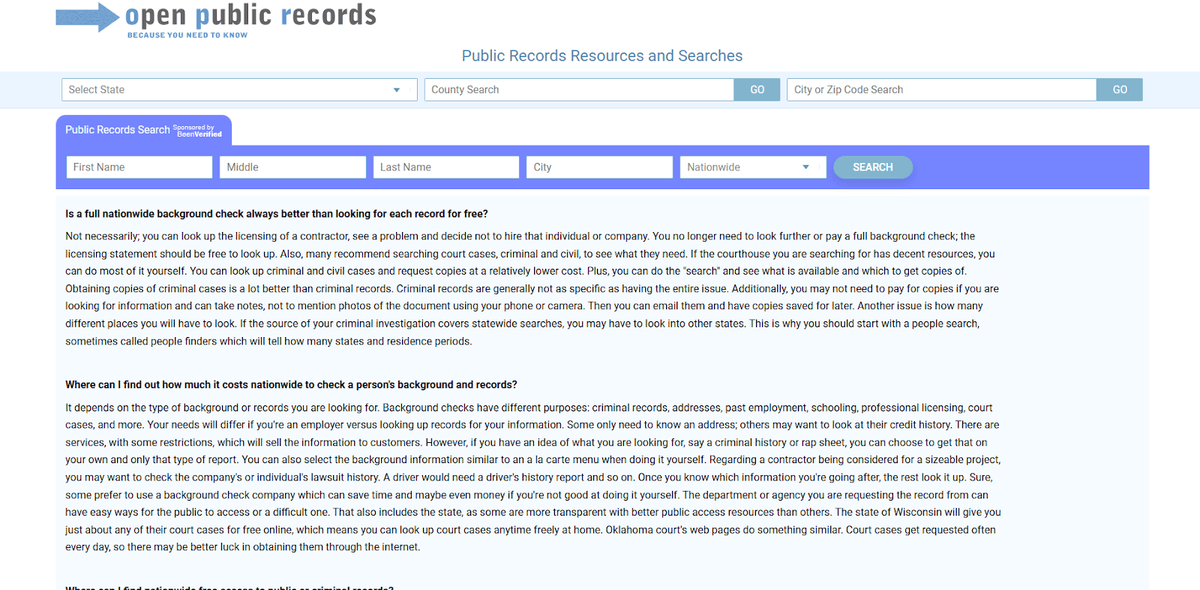Viewport: 1200px width, 590px height.
Task: Click the Last Name input field
Action: [445, 166]
